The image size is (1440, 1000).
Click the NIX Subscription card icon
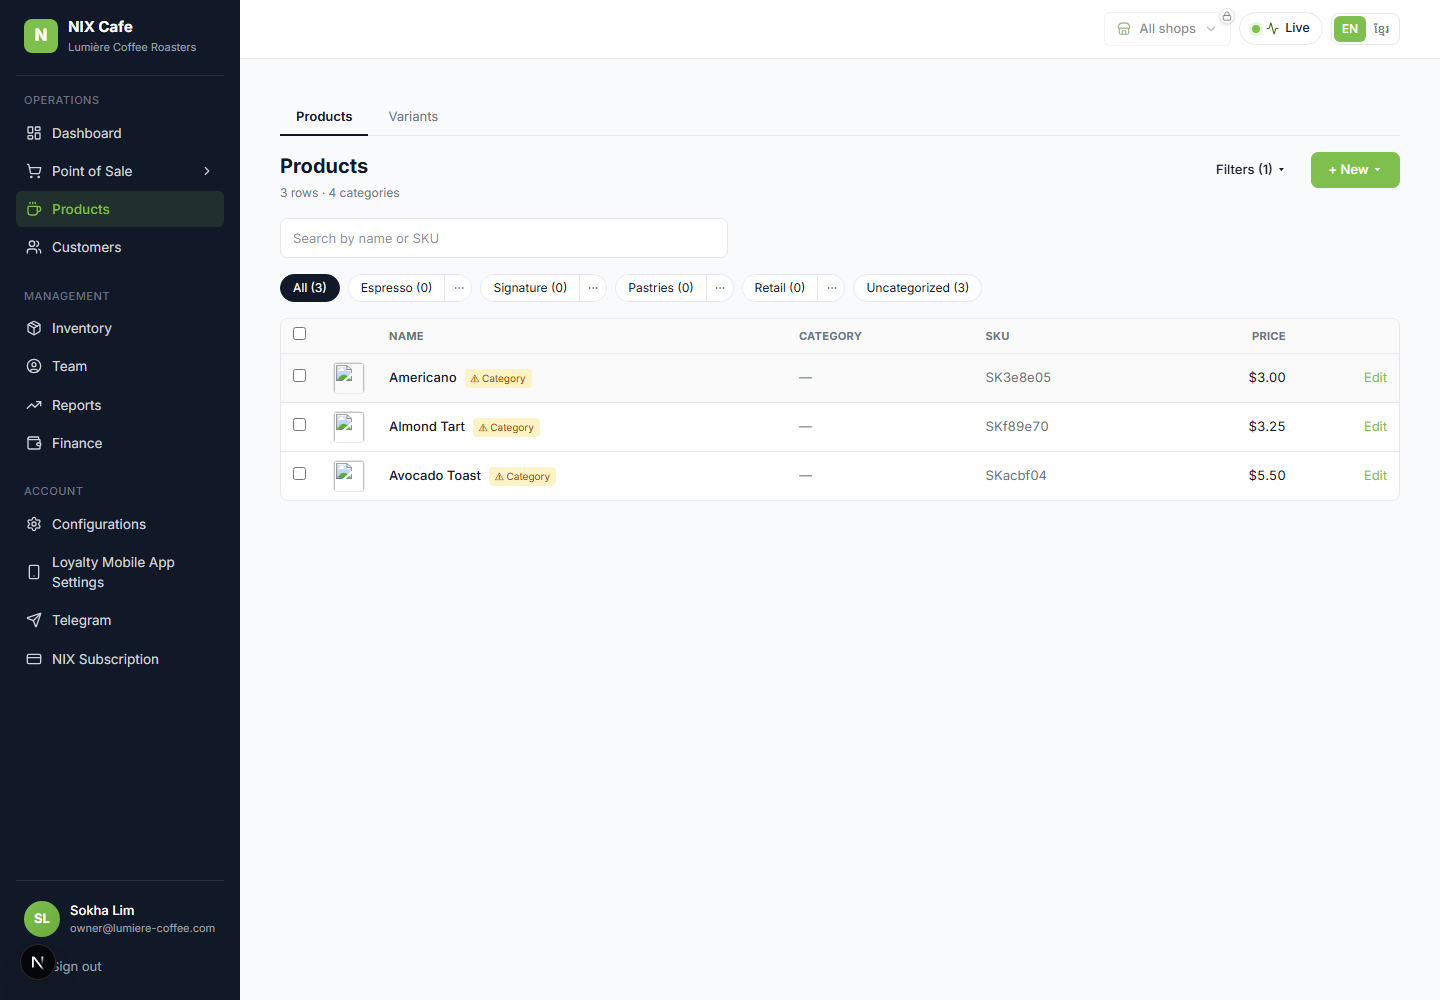[34, 659]
